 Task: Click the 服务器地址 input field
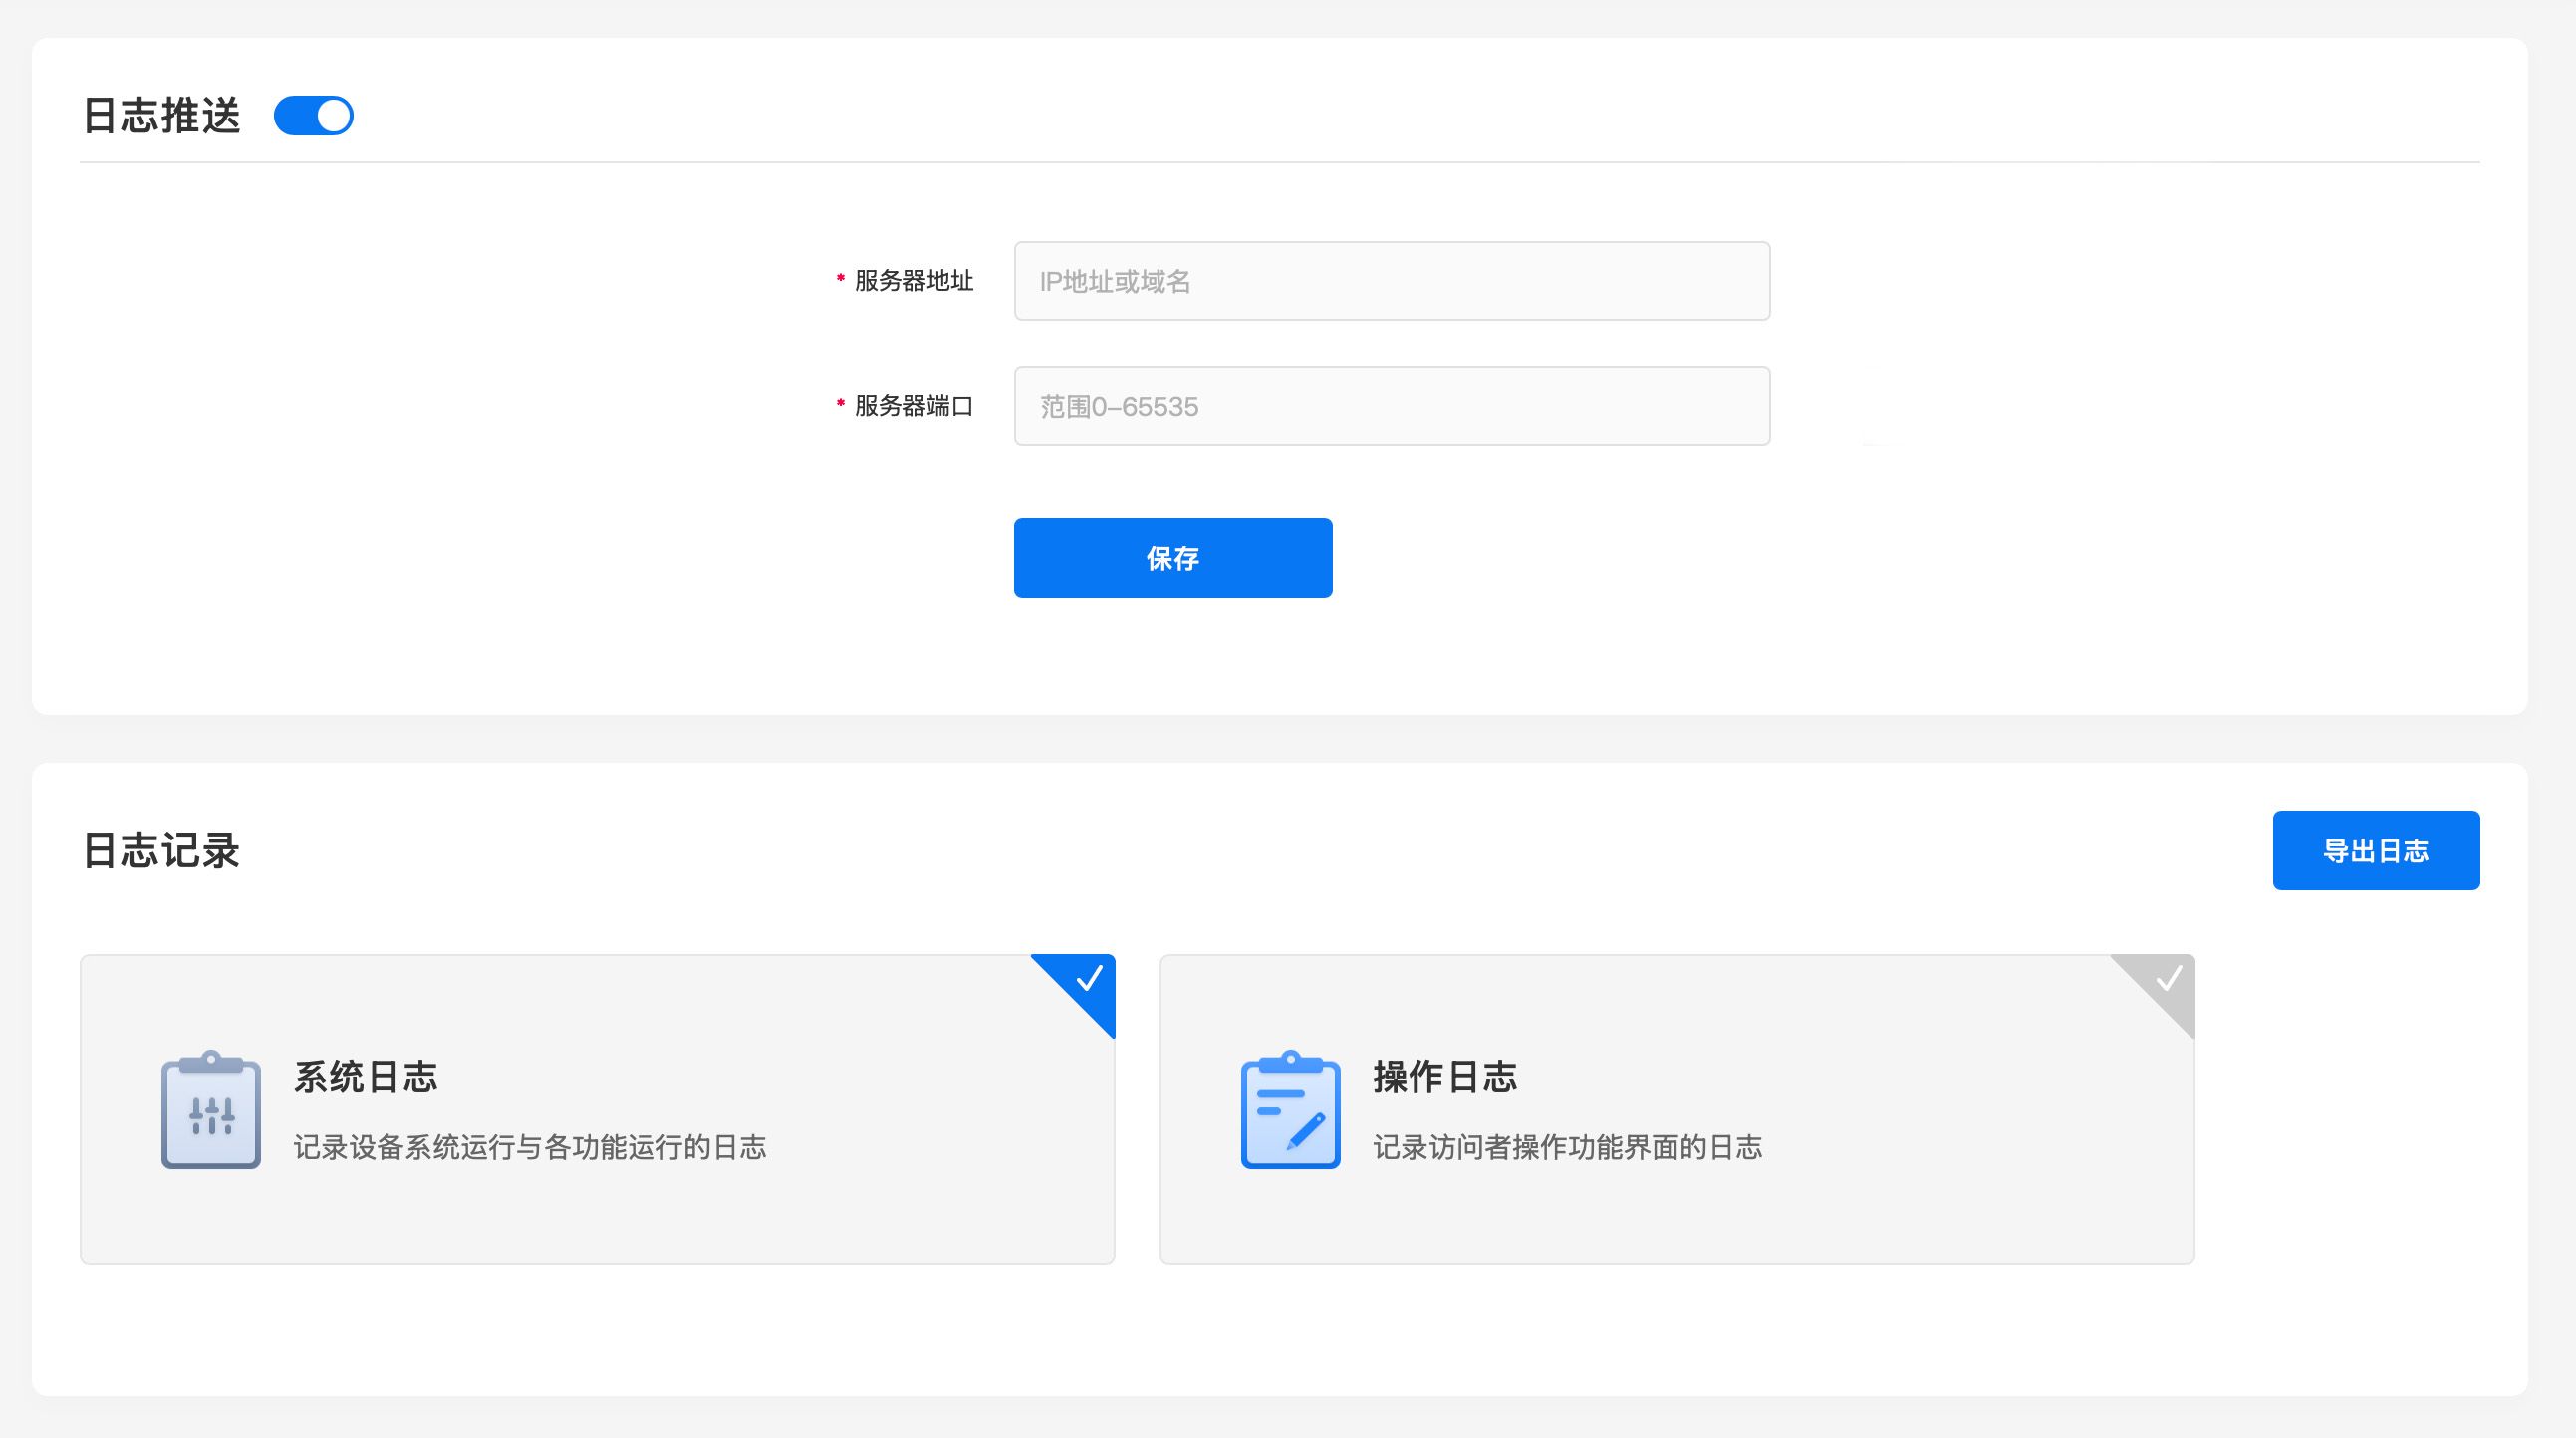(x=1391, y=281)
